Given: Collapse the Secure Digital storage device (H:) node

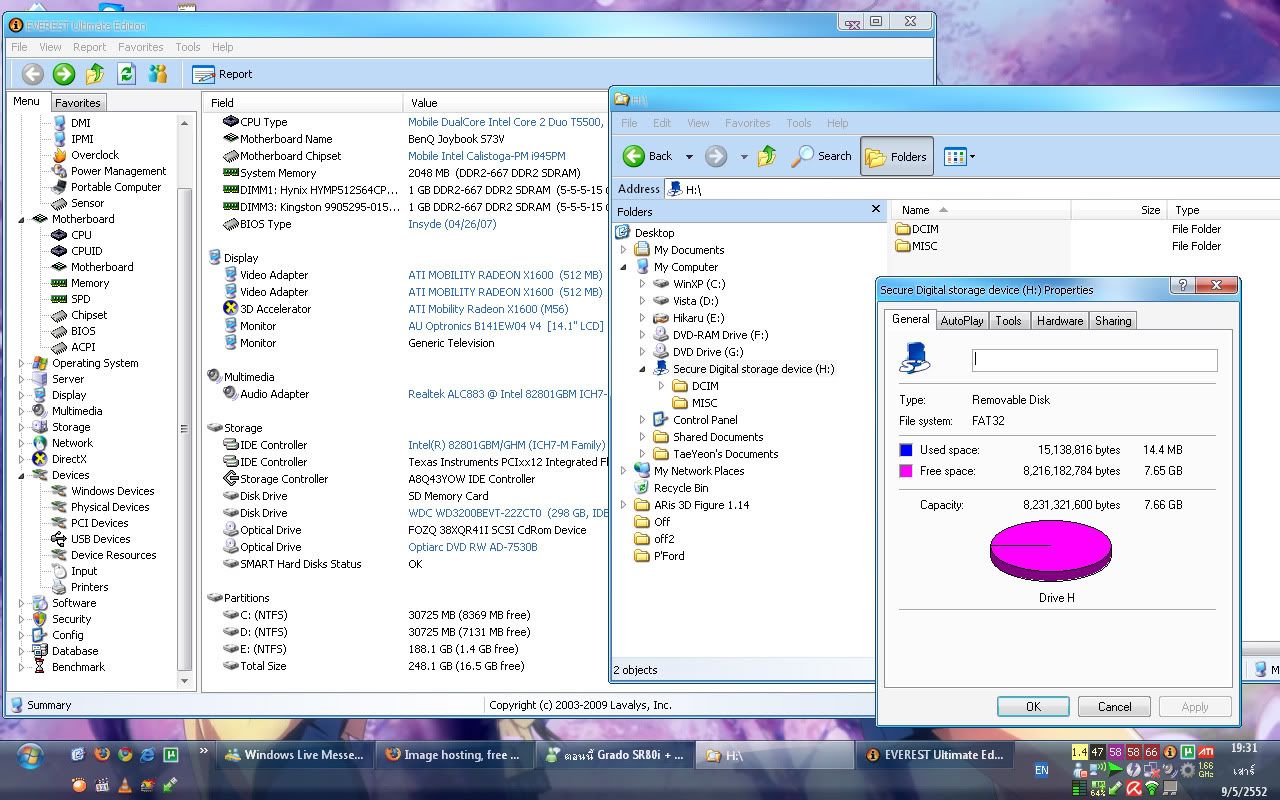Looking at the screenshot, I should 642,369.
